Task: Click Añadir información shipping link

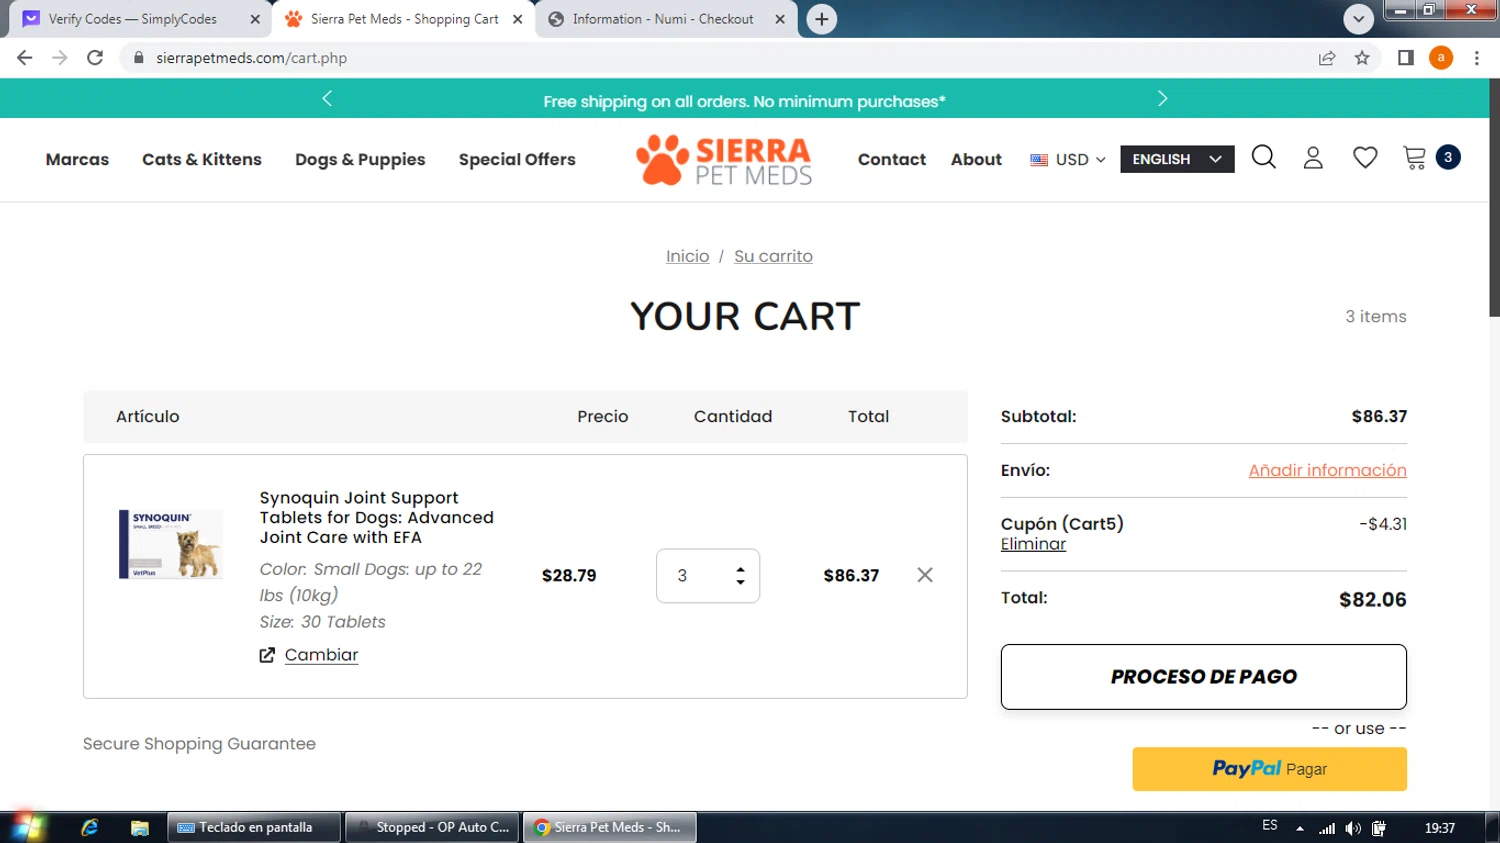Action: 1327,470
